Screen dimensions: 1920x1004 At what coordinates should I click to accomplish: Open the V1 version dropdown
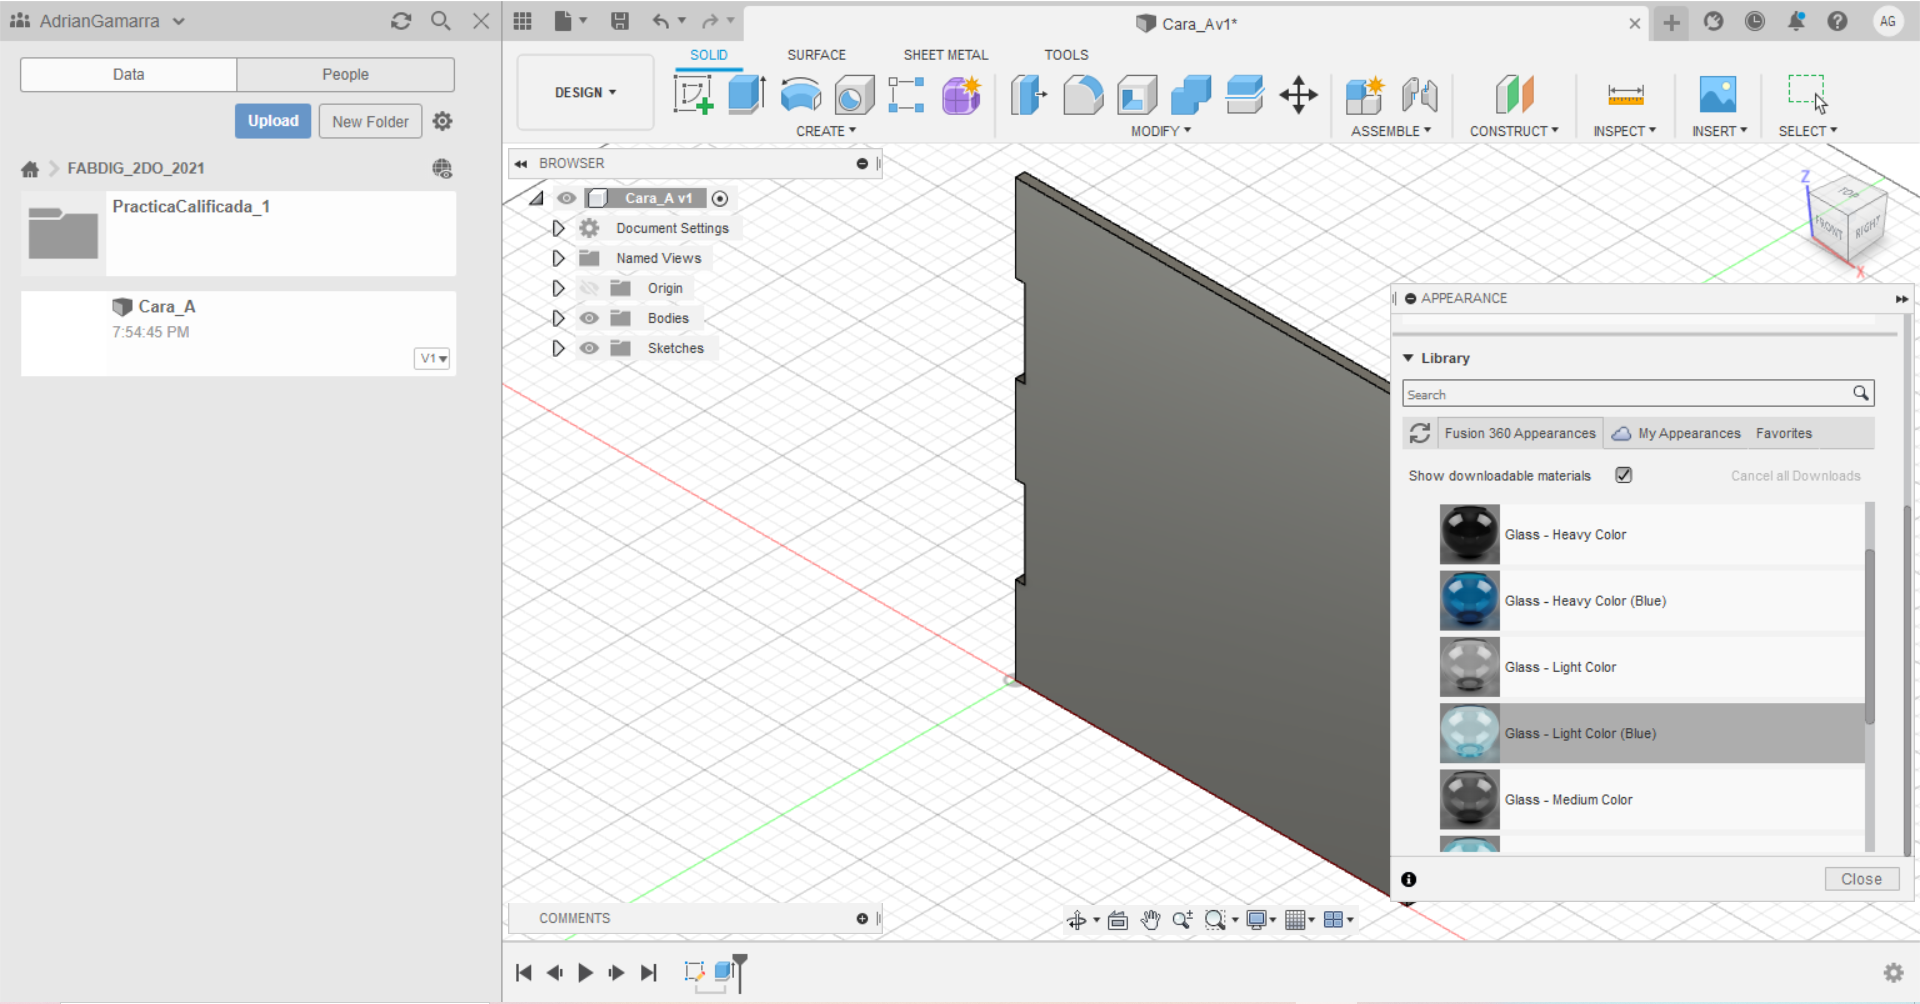tap(432, 358)
